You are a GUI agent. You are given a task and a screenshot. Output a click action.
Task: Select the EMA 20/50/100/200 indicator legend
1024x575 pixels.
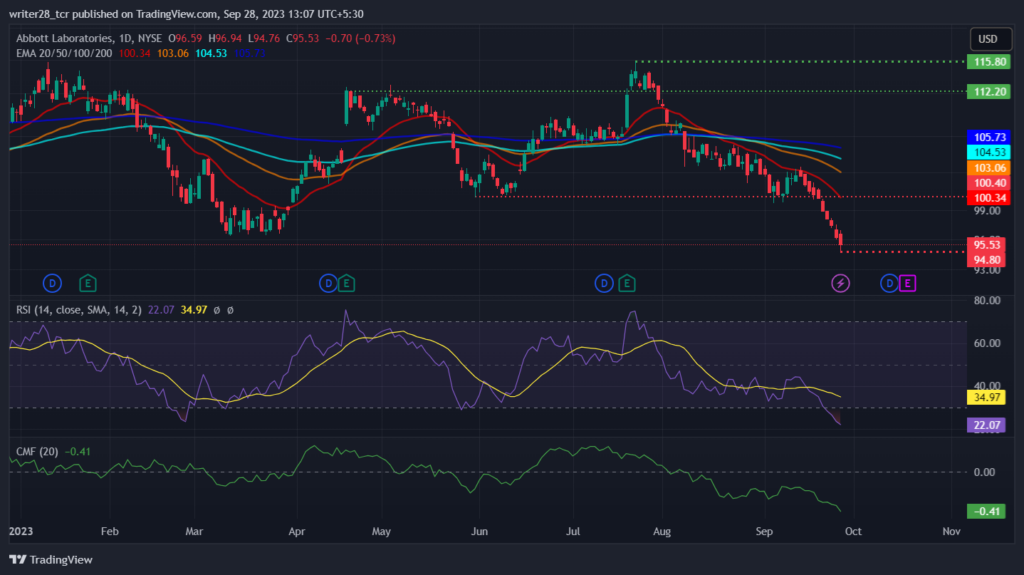pyautogui.click(x=64, y=53)
